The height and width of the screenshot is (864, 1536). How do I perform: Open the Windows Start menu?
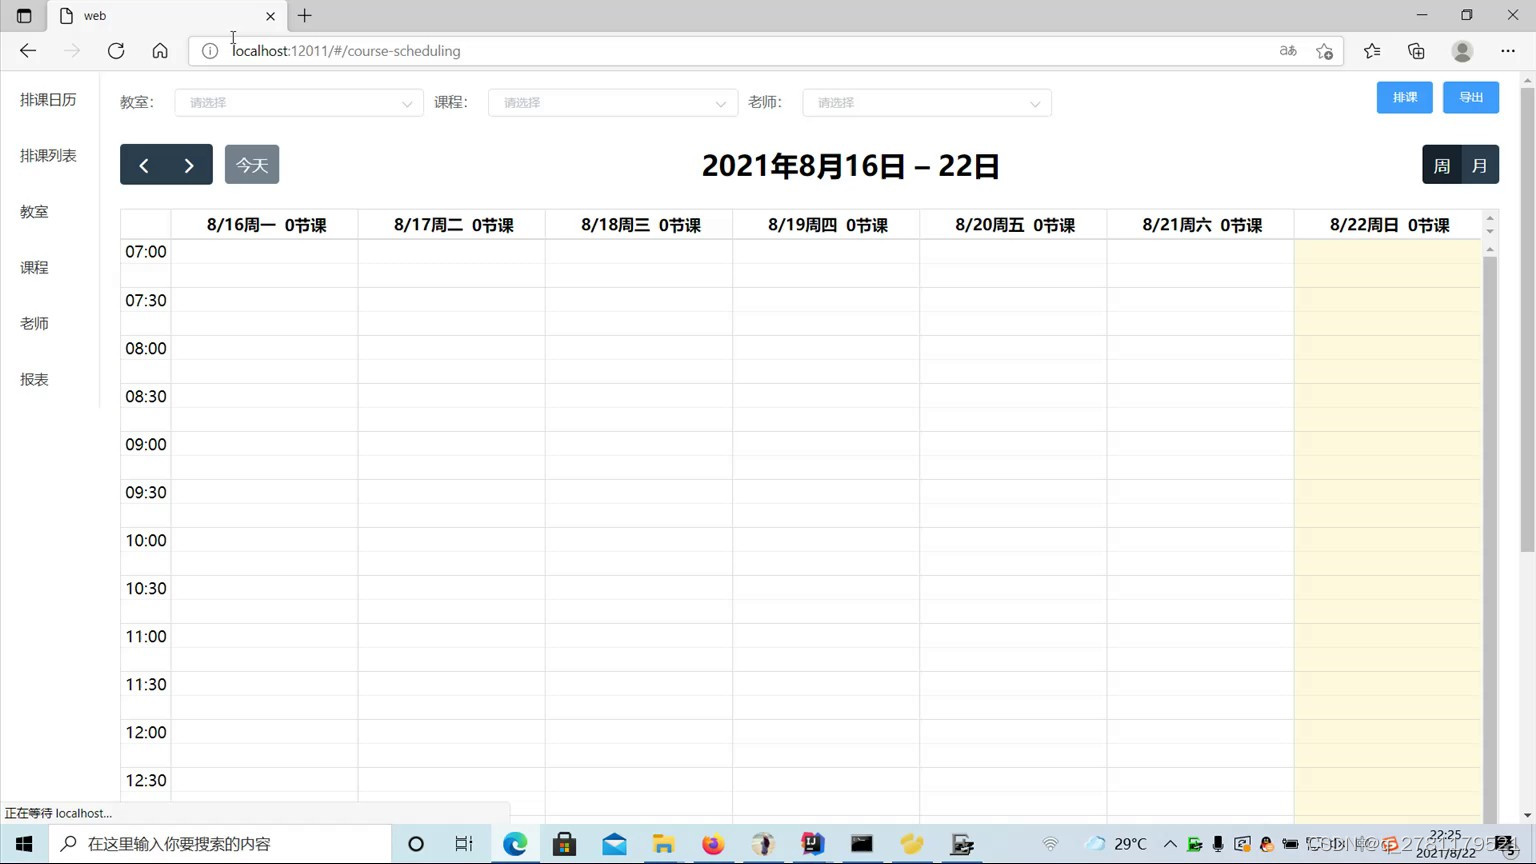tap(24, 844)
